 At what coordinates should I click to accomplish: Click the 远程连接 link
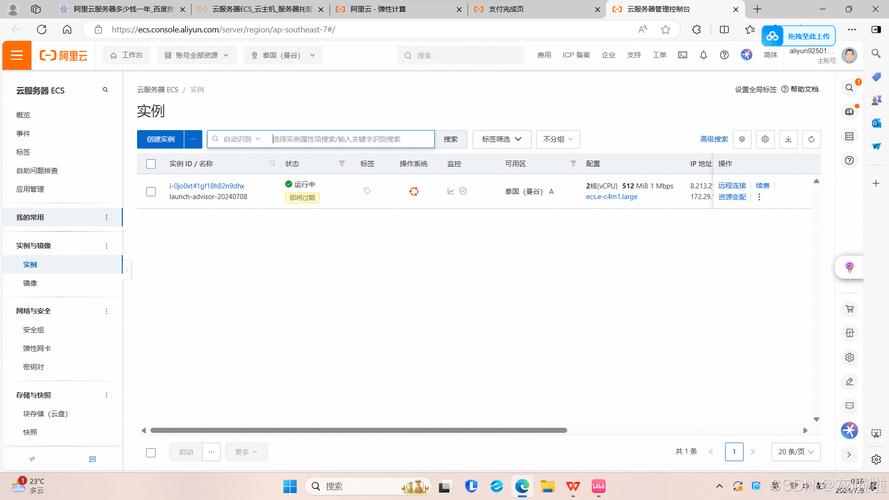[732, 185]
